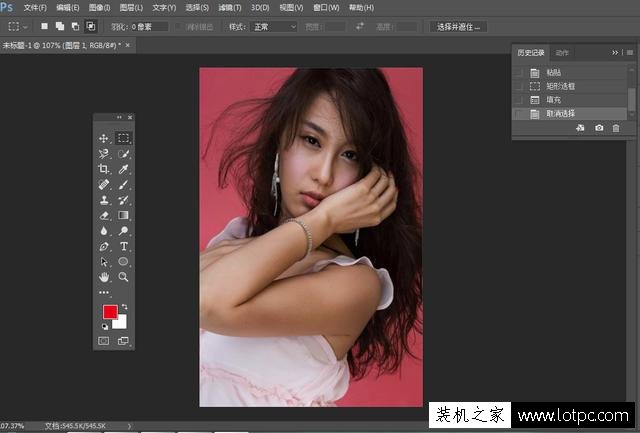
Task: Select the Blur droplet tool
Action: click(x=104, y=231)
